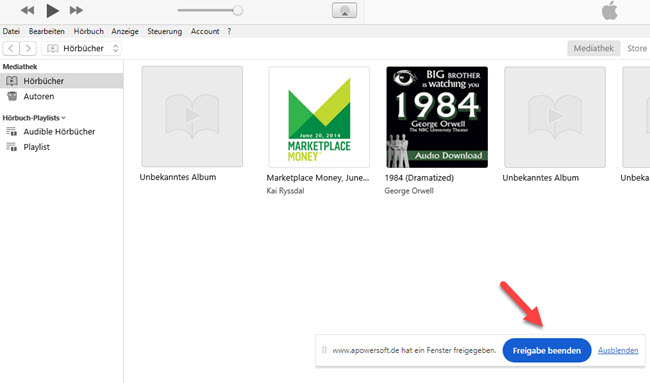Collapse the Hörbuch-Playlists section chevron
Viewport: 650px width, 383px height.
63,118
